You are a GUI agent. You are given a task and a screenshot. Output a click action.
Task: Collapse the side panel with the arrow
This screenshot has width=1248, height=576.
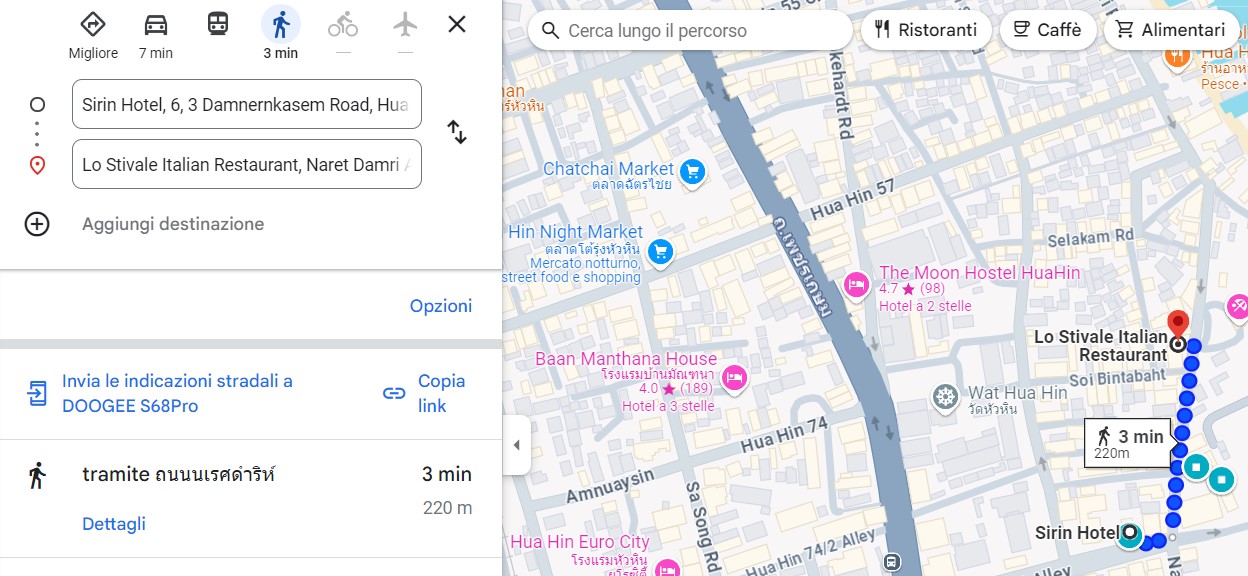coord(516,445)
